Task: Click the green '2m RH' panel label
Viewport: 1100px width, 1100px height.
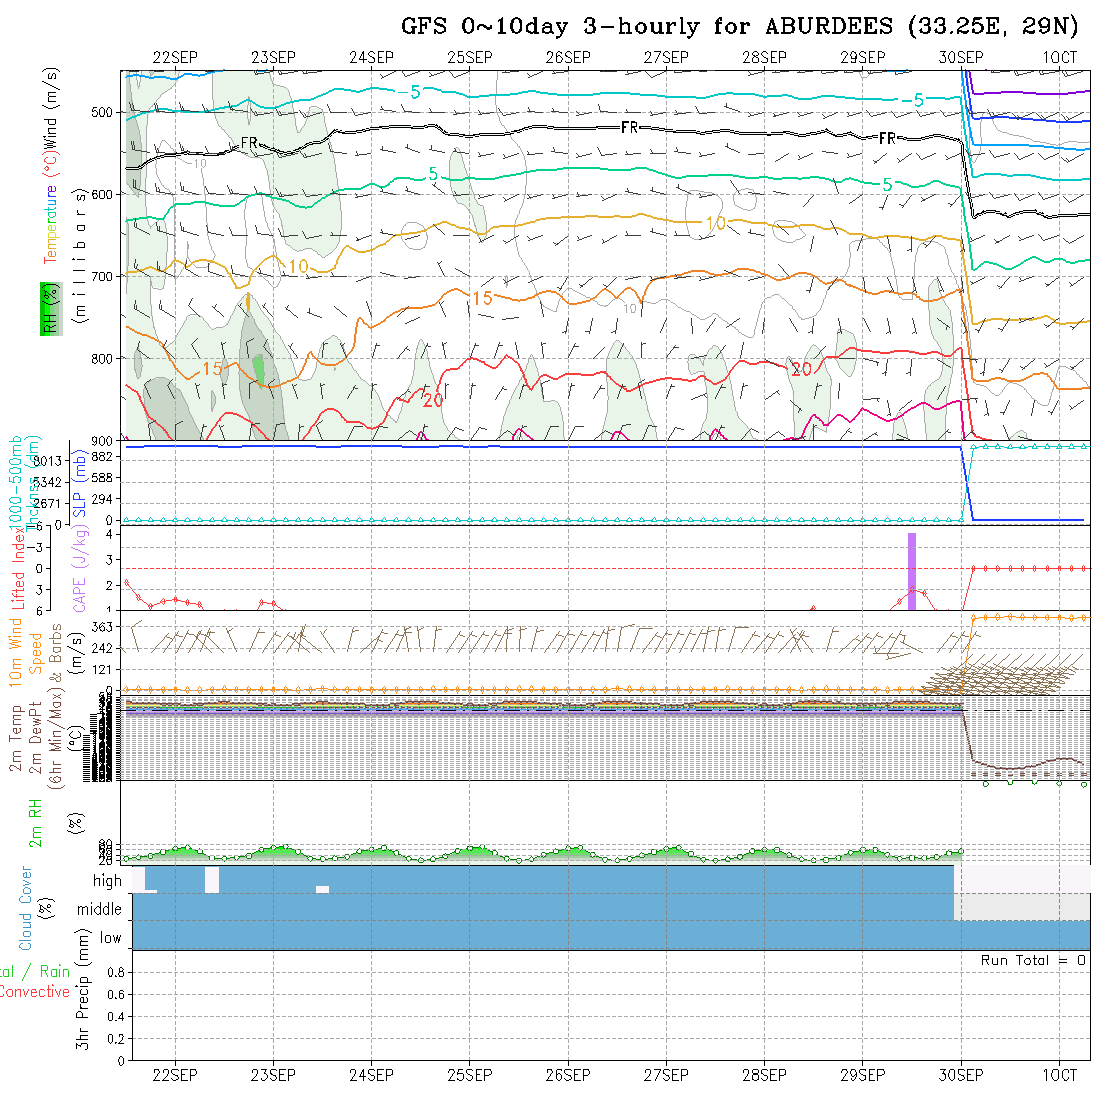Action: pos(35,820)
